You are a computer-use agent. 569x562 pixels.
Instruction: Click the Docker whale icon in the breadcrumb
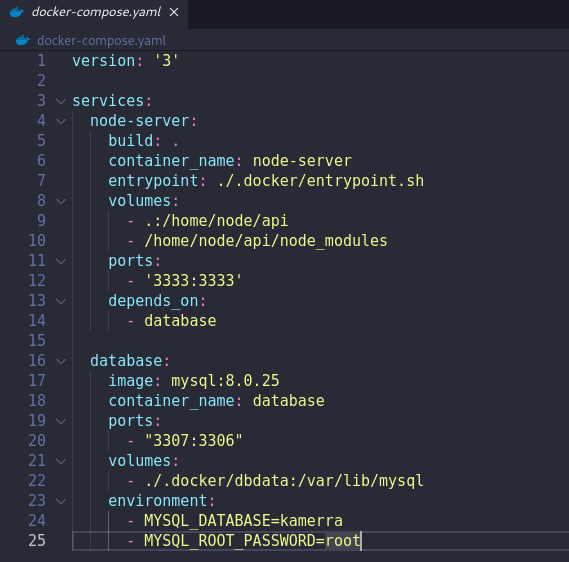tap(22, 40)
